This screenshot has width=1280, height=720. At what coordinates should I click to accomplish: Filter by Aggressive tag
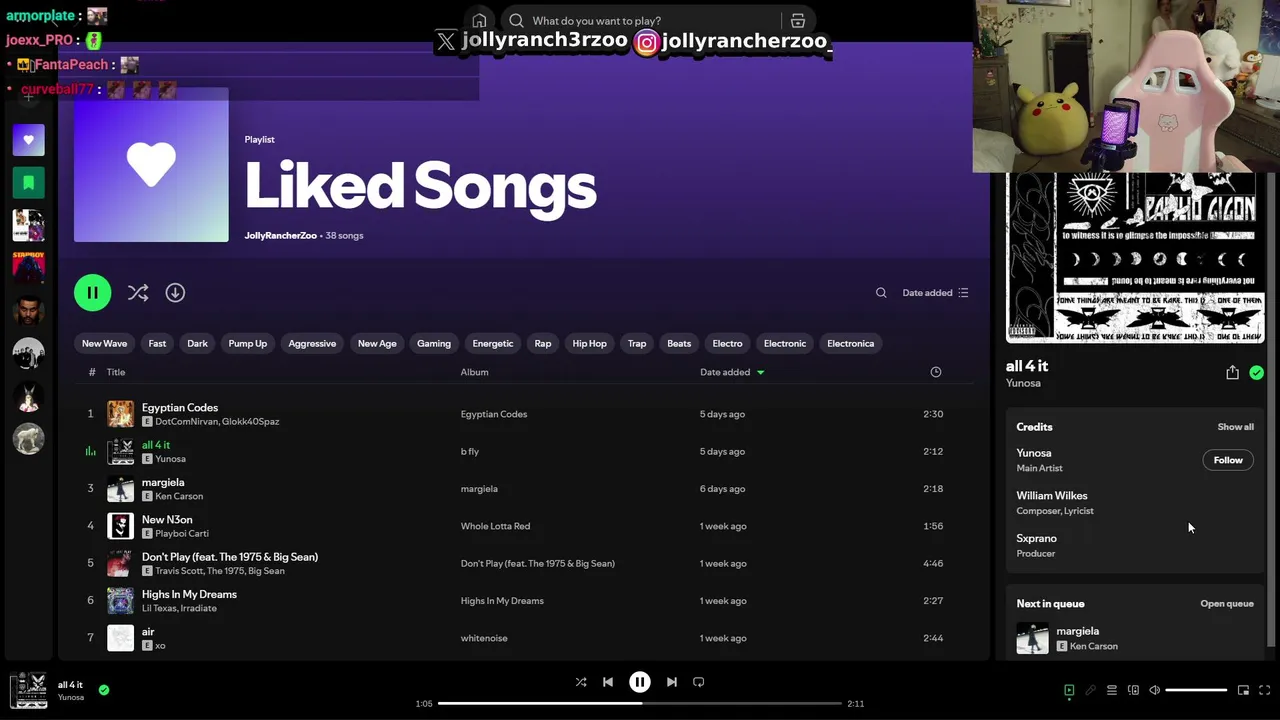[x=312, y=343]
